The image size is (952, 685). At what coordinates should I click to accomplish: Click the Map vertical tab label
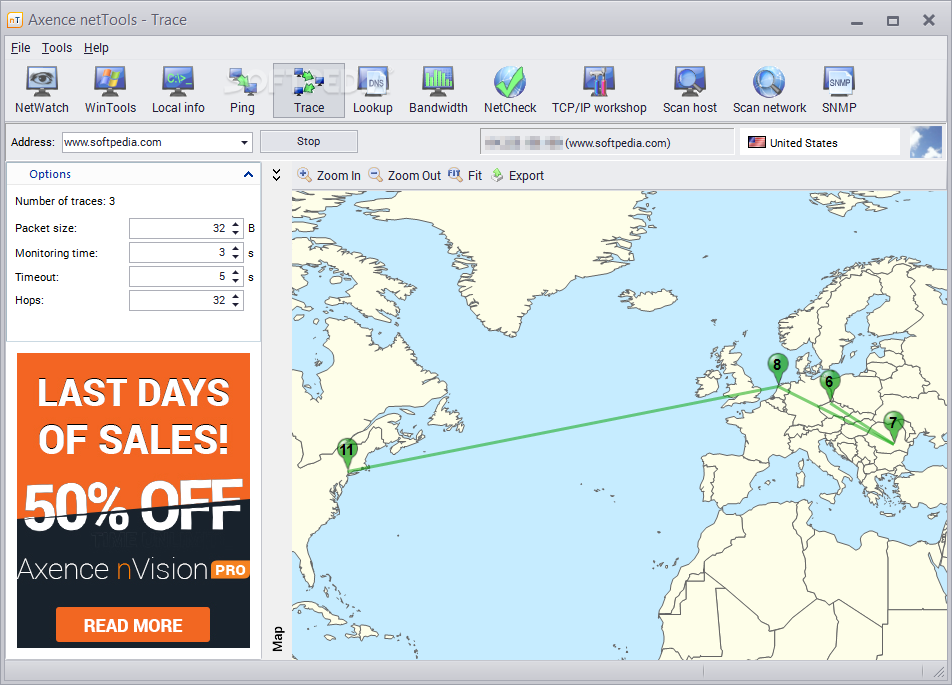pos(278,639)
